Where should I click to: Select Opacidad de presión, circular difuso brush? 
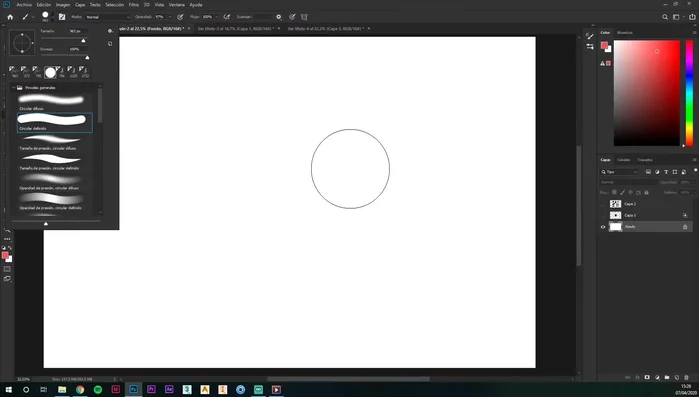(x=54, y=182)
